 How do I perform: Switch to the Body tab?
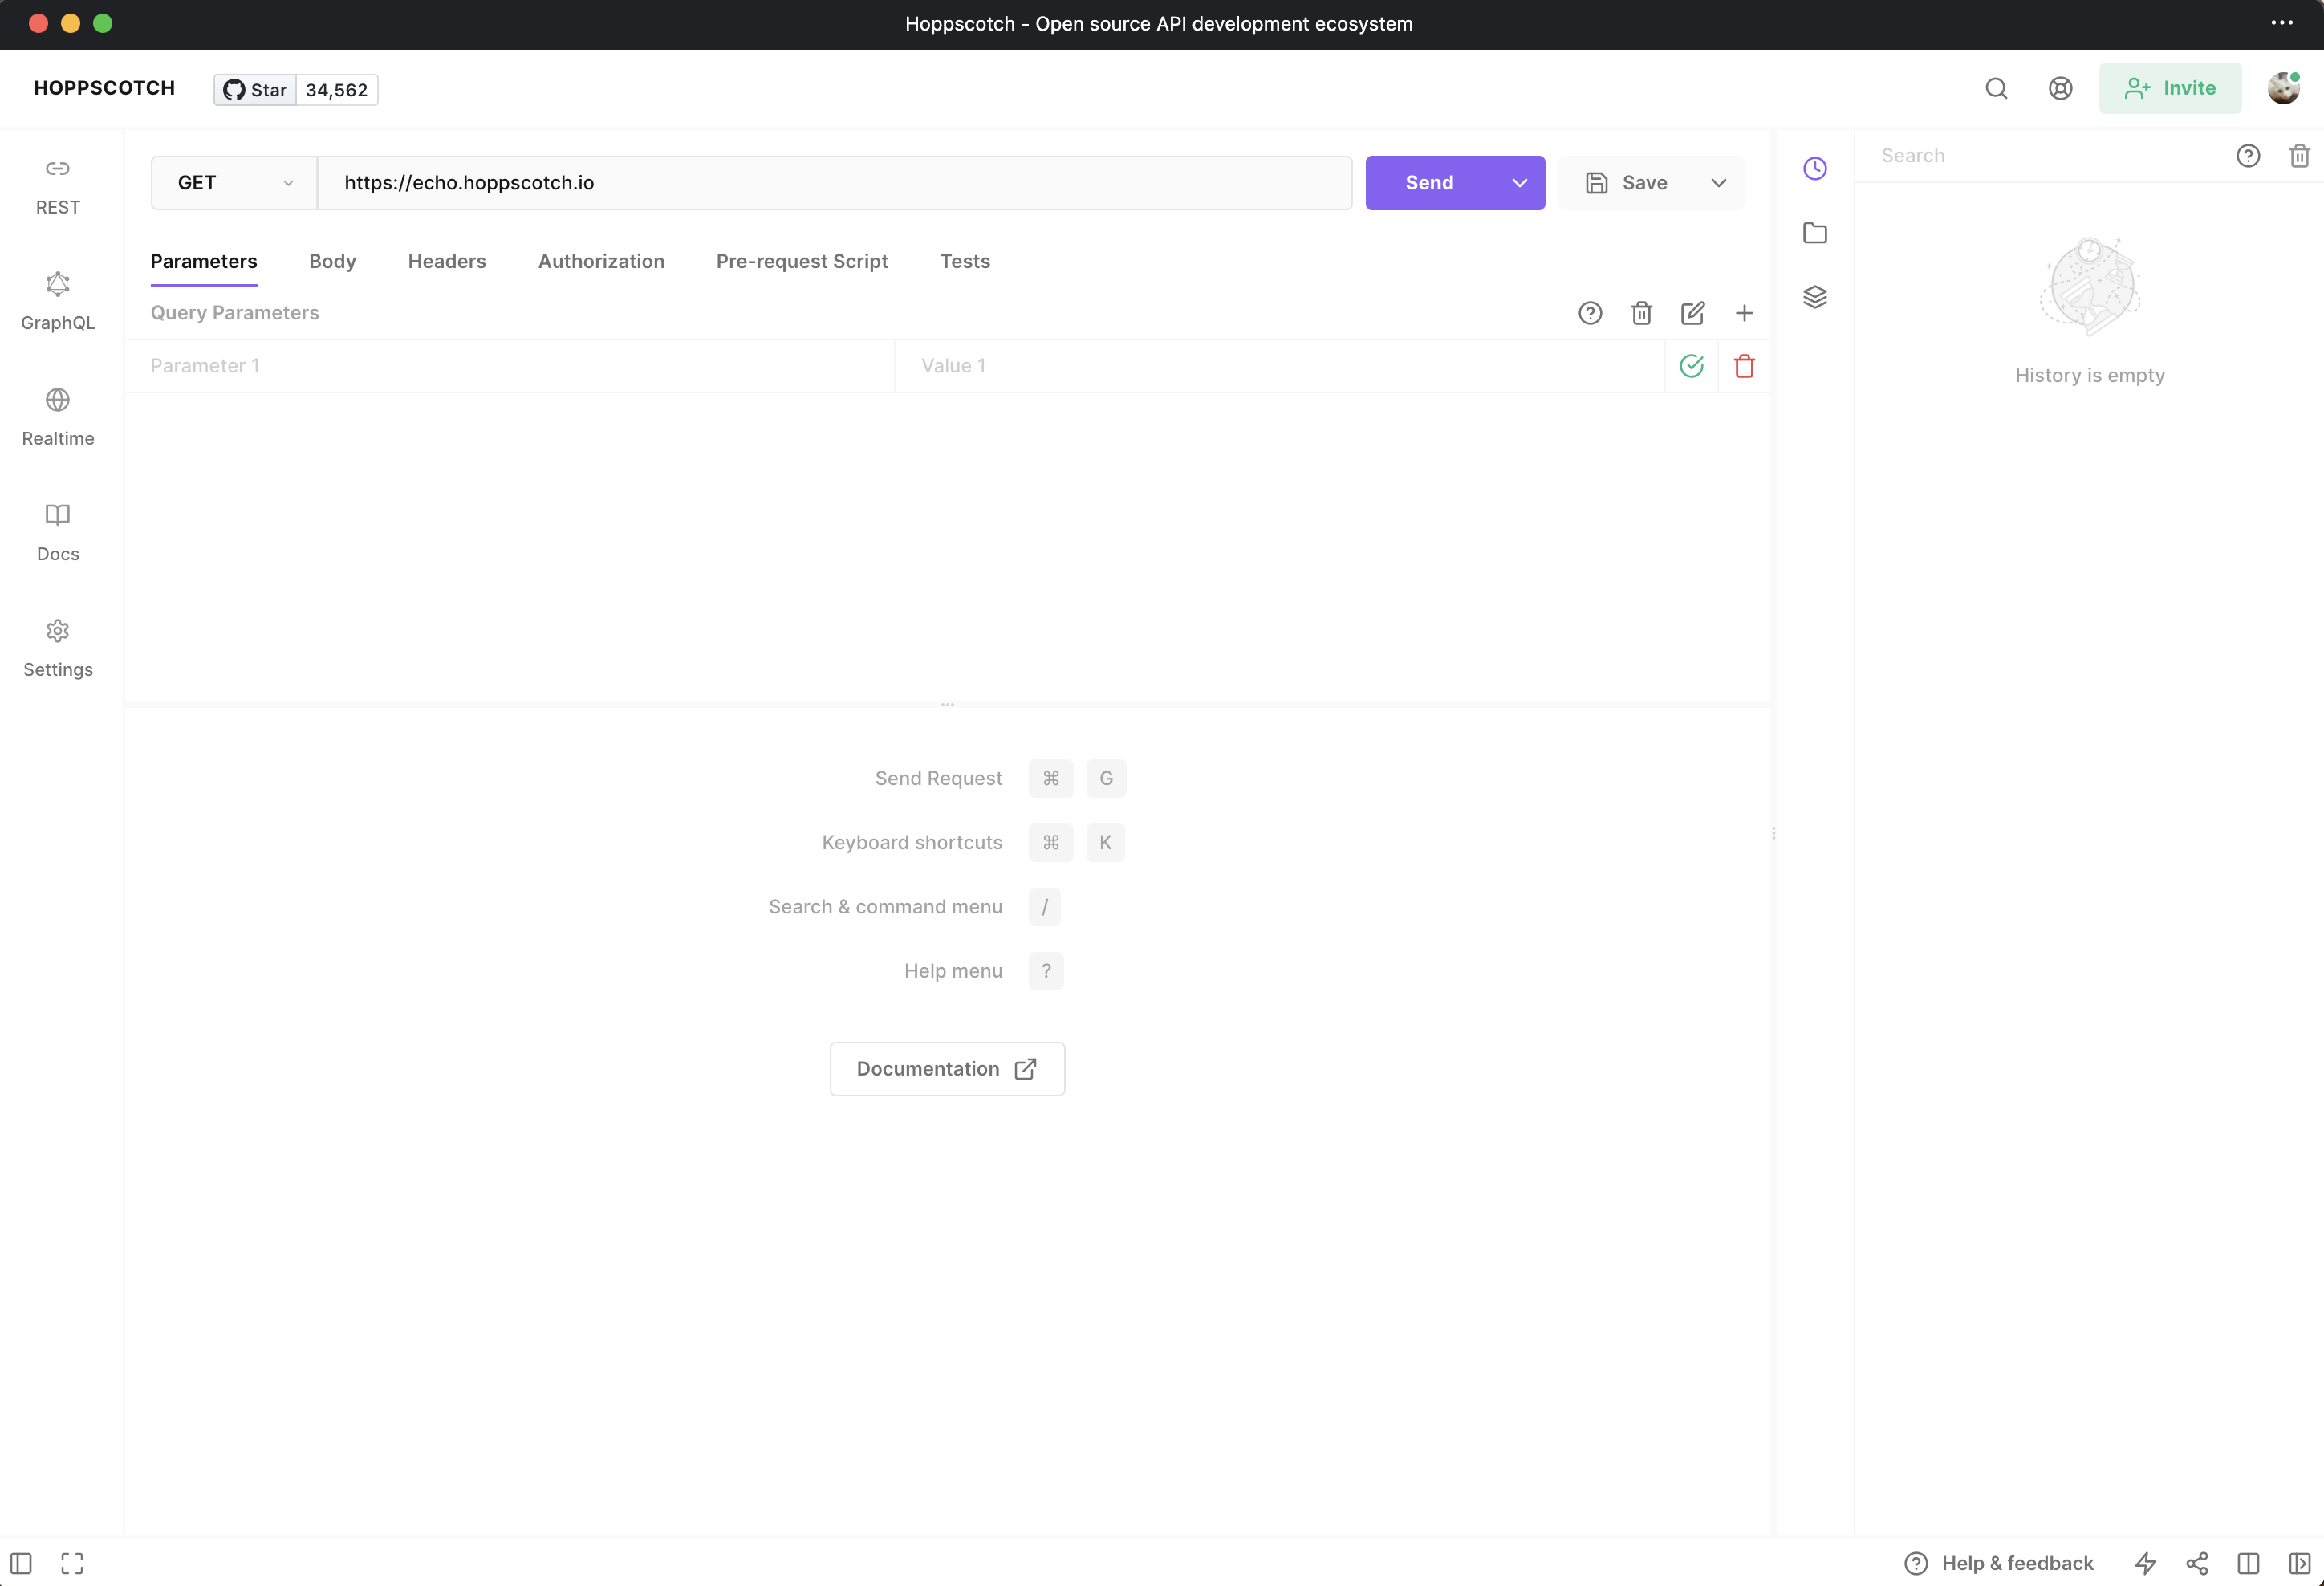[x=332, y=261]
